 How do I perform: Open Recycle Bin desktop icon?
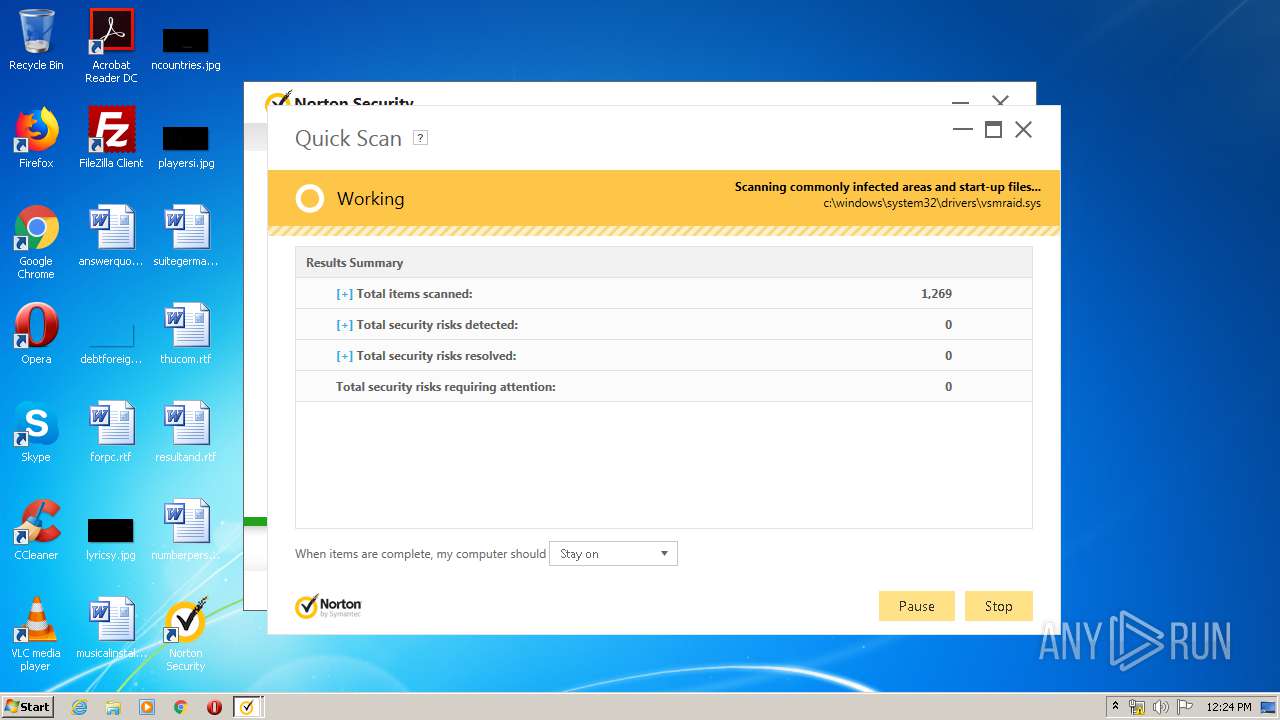(36, 41)
